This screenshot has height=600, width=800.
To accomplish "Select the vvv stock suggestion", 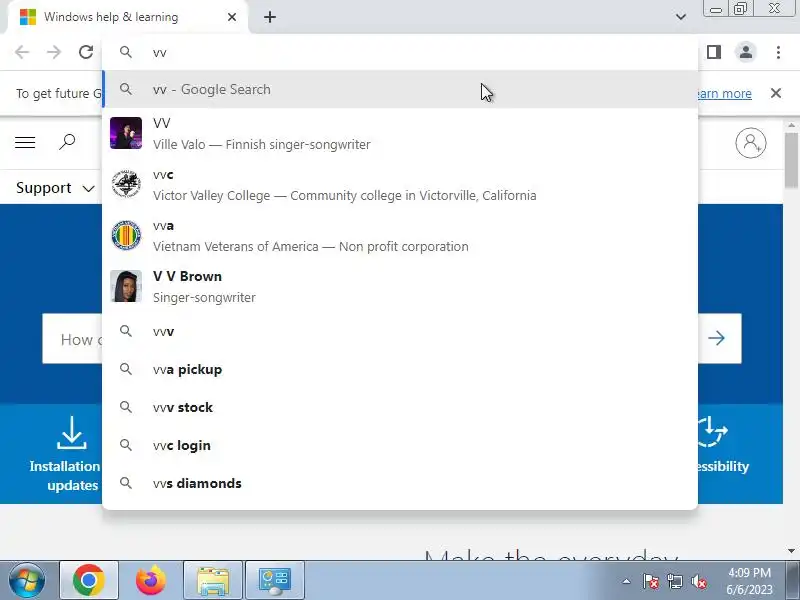I will (400, 407).
